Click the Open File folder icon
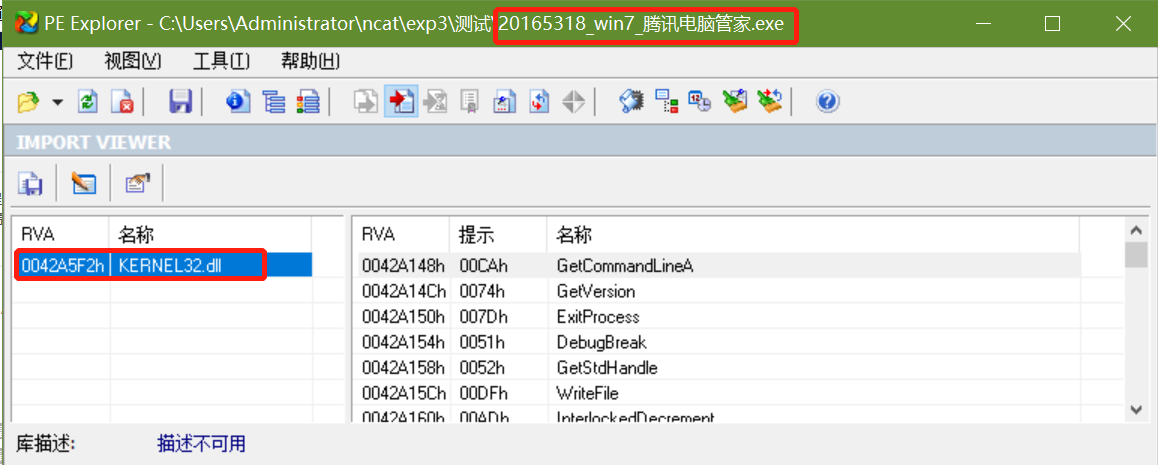Image resolution: width=1158 pixels, height=465 pixels. pos(28,102)
